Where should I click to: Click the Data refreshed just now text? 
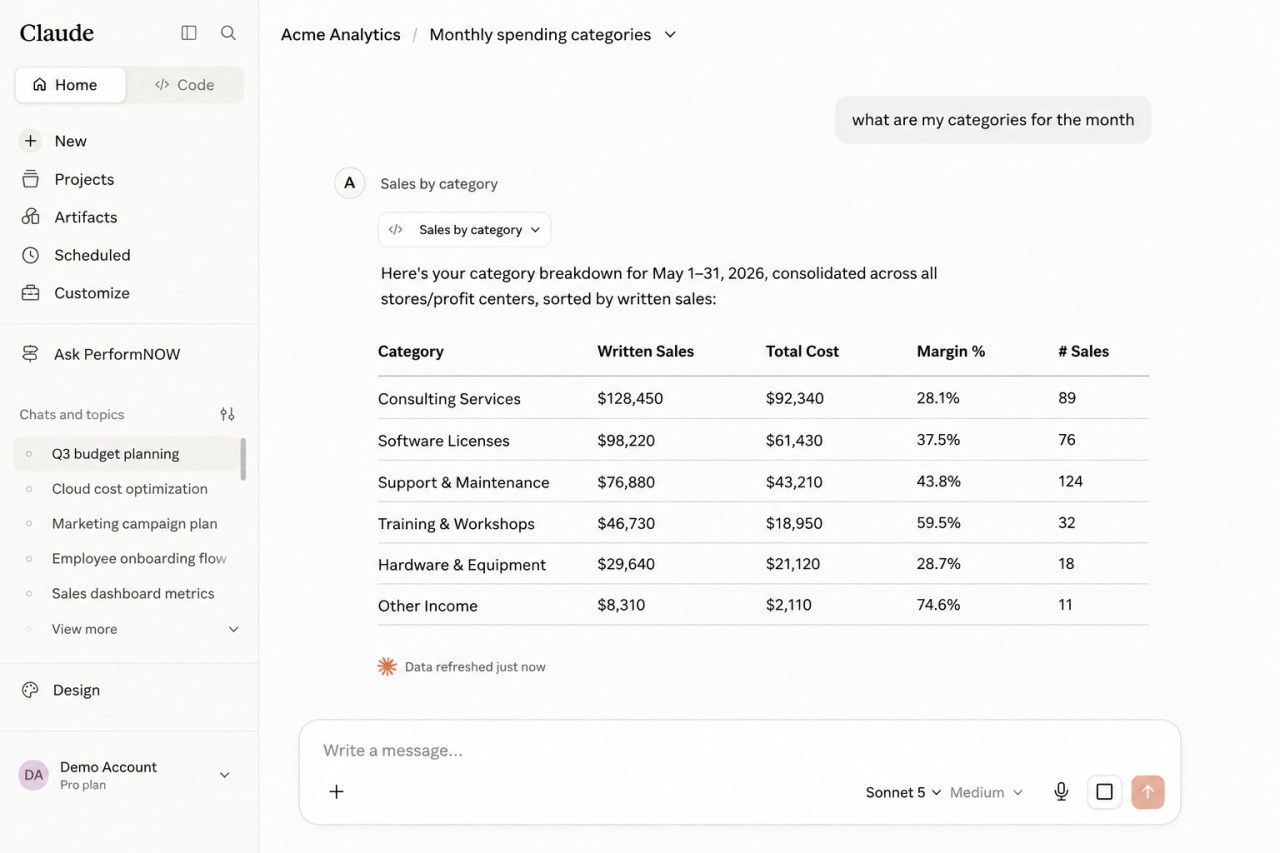pyautogui.click(x=475, y=667)
